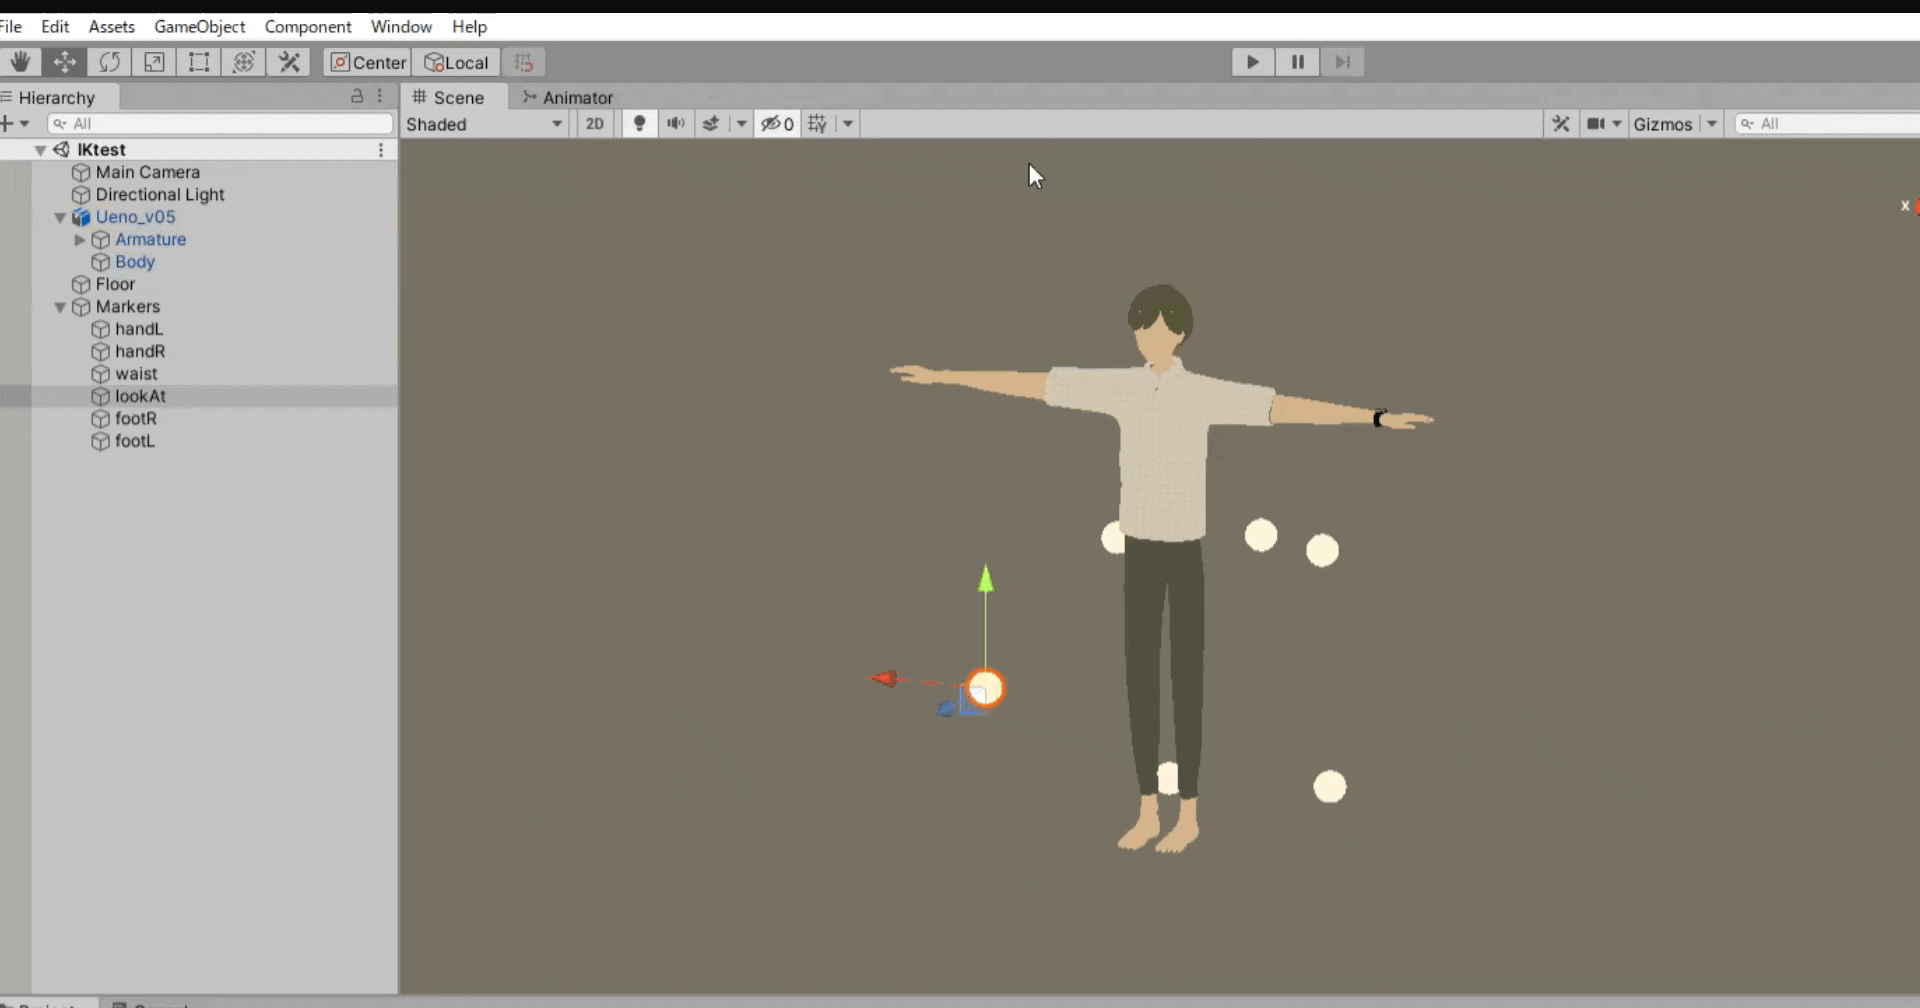Open grid settings dropdown arrow

[848, 124]
